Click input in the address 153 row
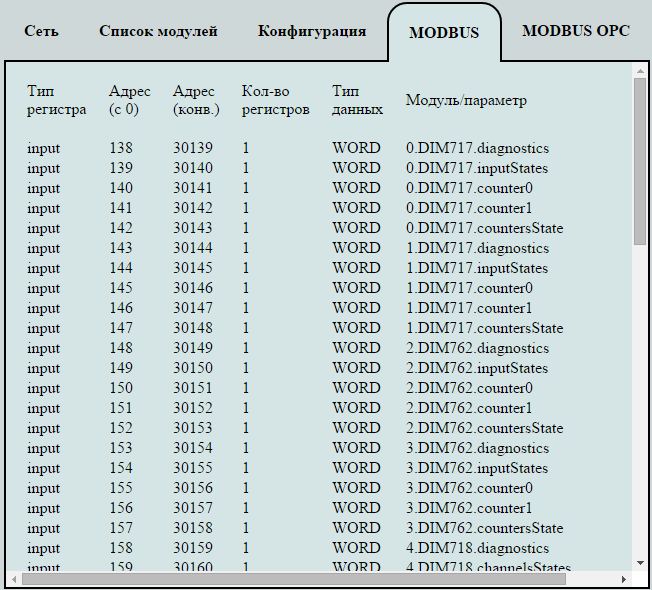 44,448
